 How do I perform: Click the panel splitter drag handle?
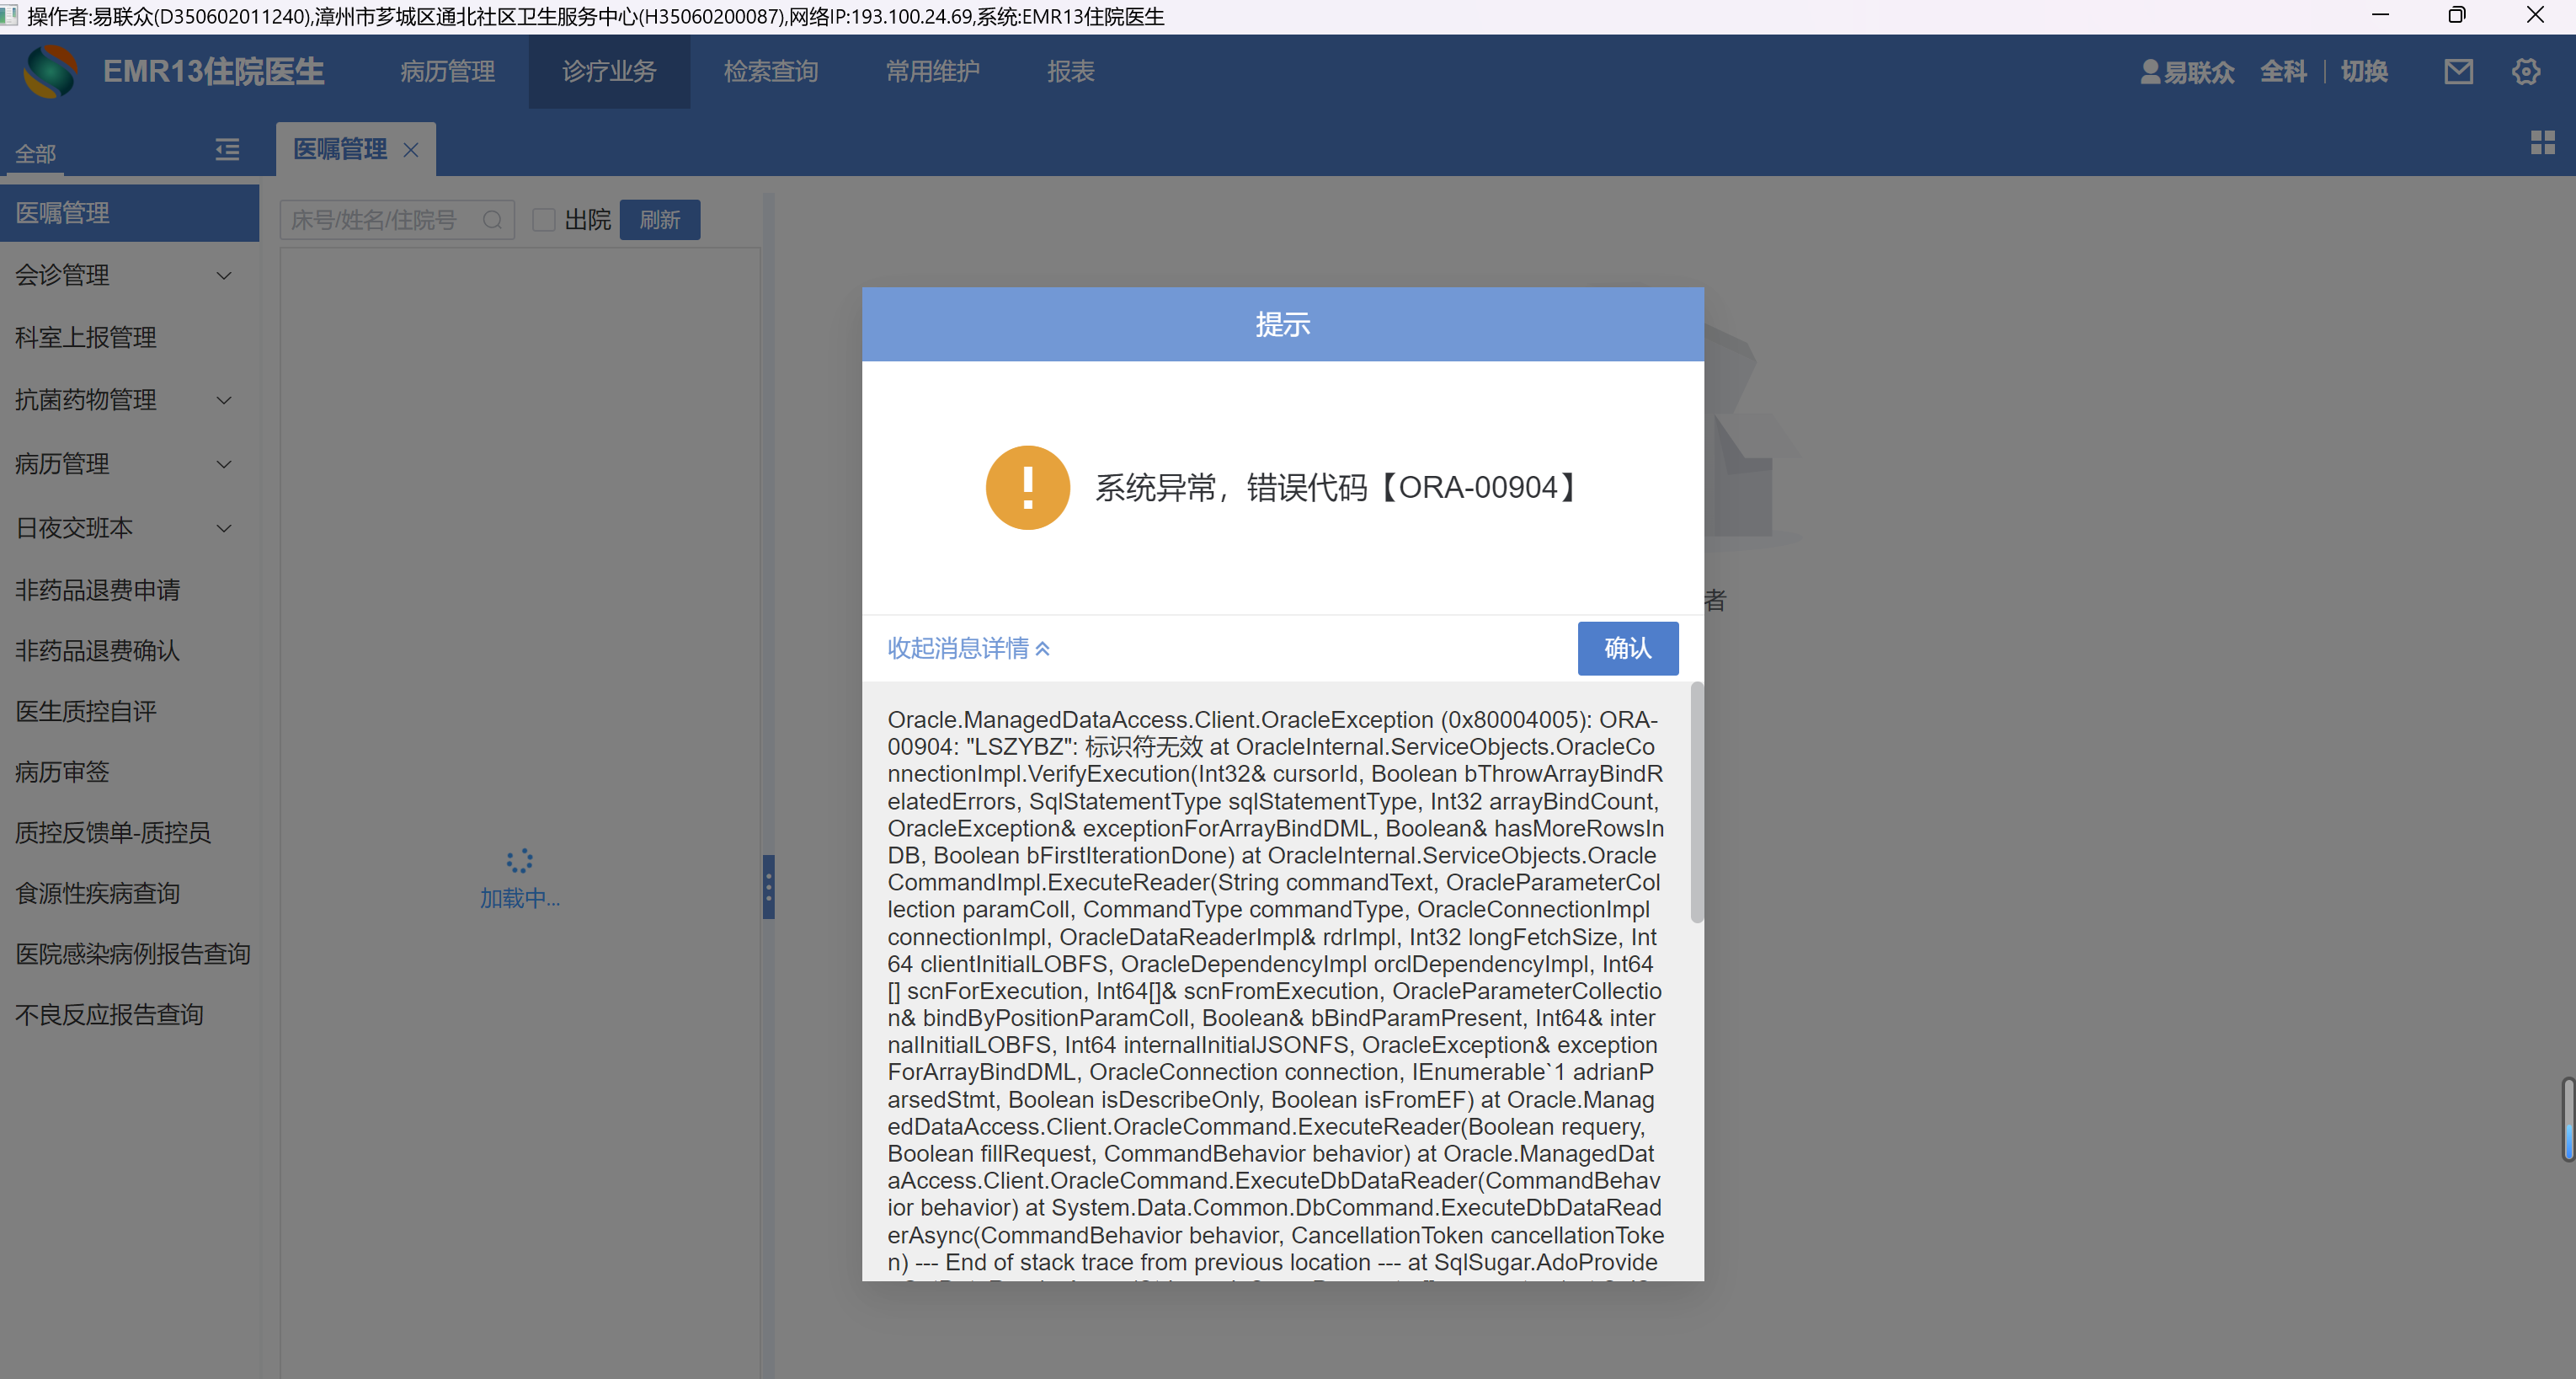pyautogui.click(x=768, y=886)
